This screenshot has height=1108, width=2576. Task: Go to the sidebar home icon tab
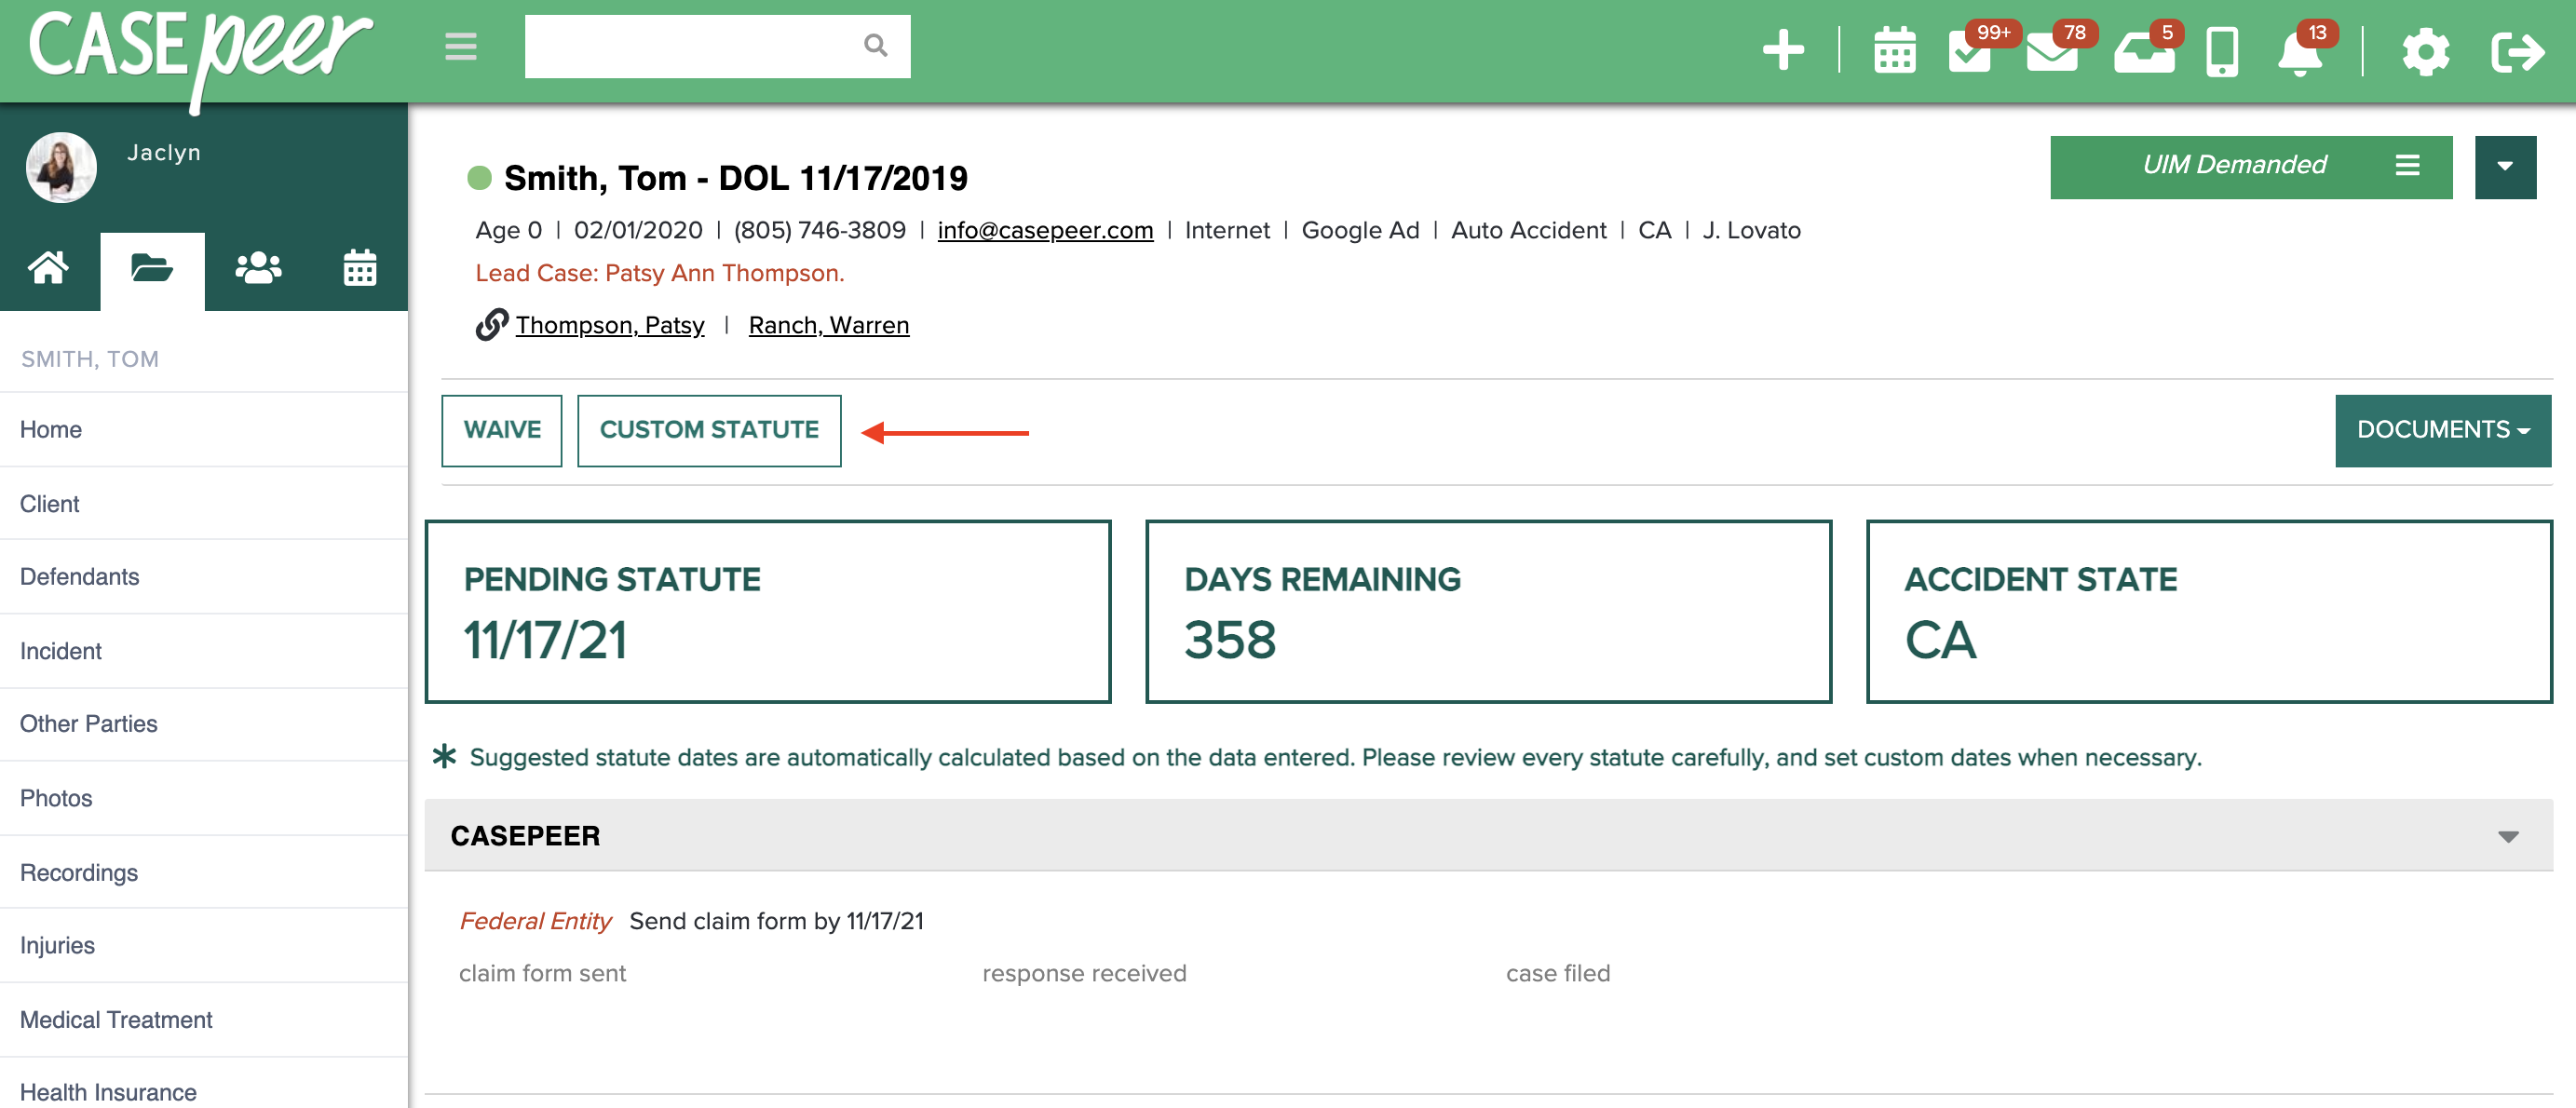(x=48, y=268)
